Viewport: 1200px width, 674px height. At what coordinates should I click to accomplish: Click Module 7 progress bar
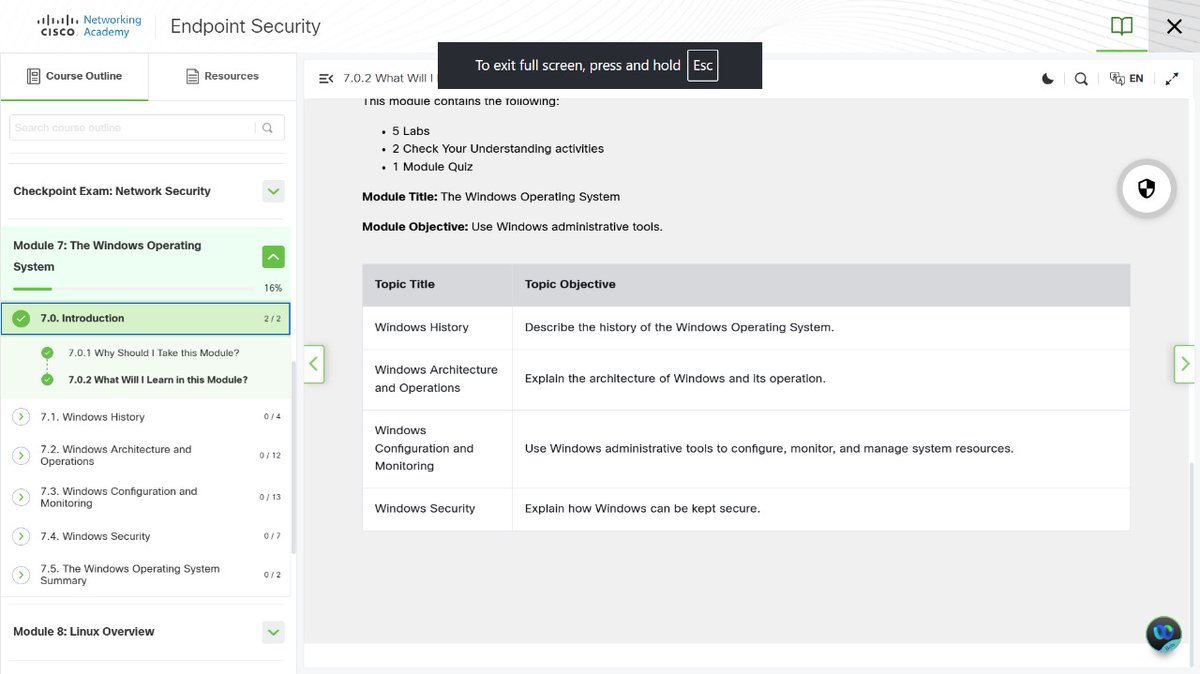133,288
